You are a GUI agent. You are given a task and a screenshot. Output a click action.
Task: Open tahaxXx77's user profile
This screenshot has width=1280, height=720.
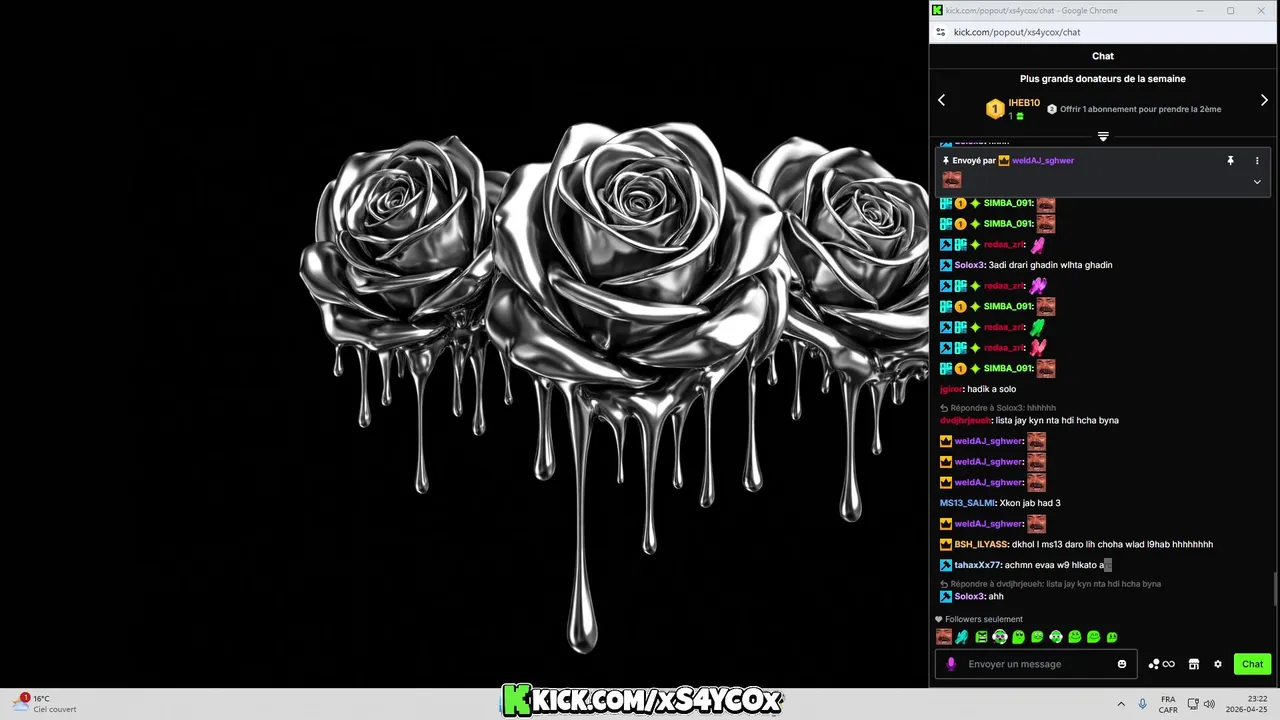coord(977,565)
